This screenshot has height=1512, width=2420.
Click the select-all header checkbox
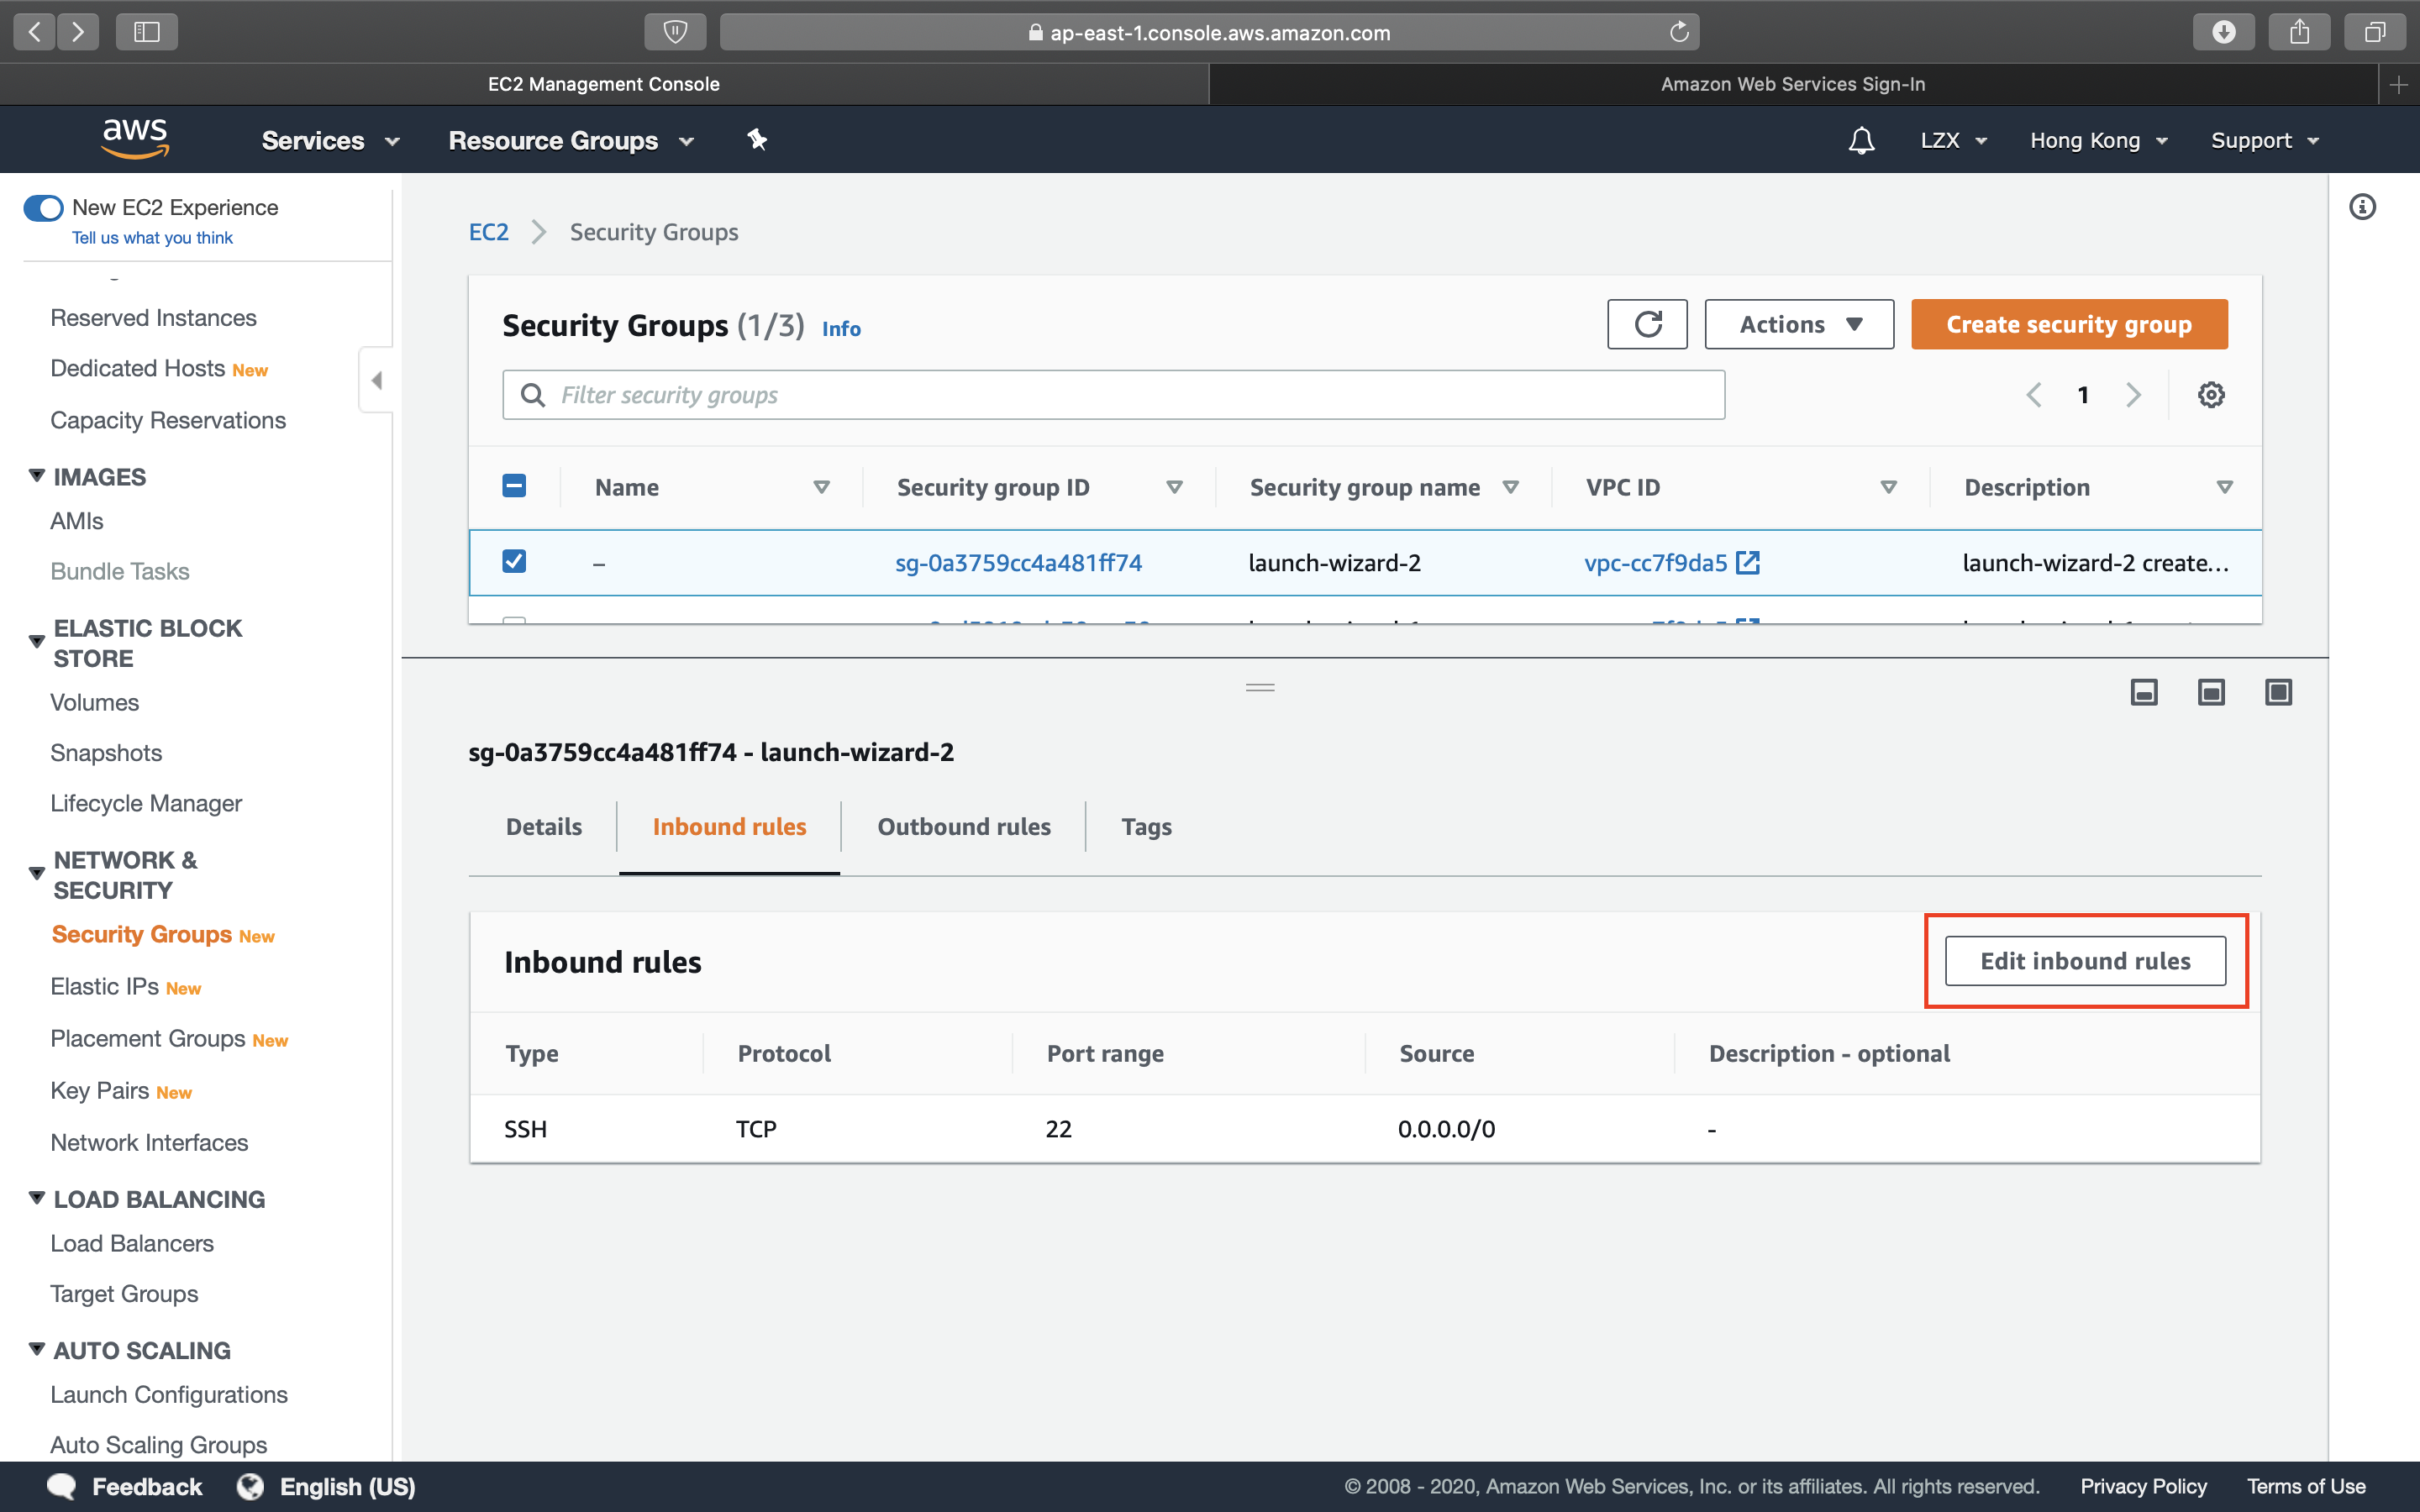point(514,486)
